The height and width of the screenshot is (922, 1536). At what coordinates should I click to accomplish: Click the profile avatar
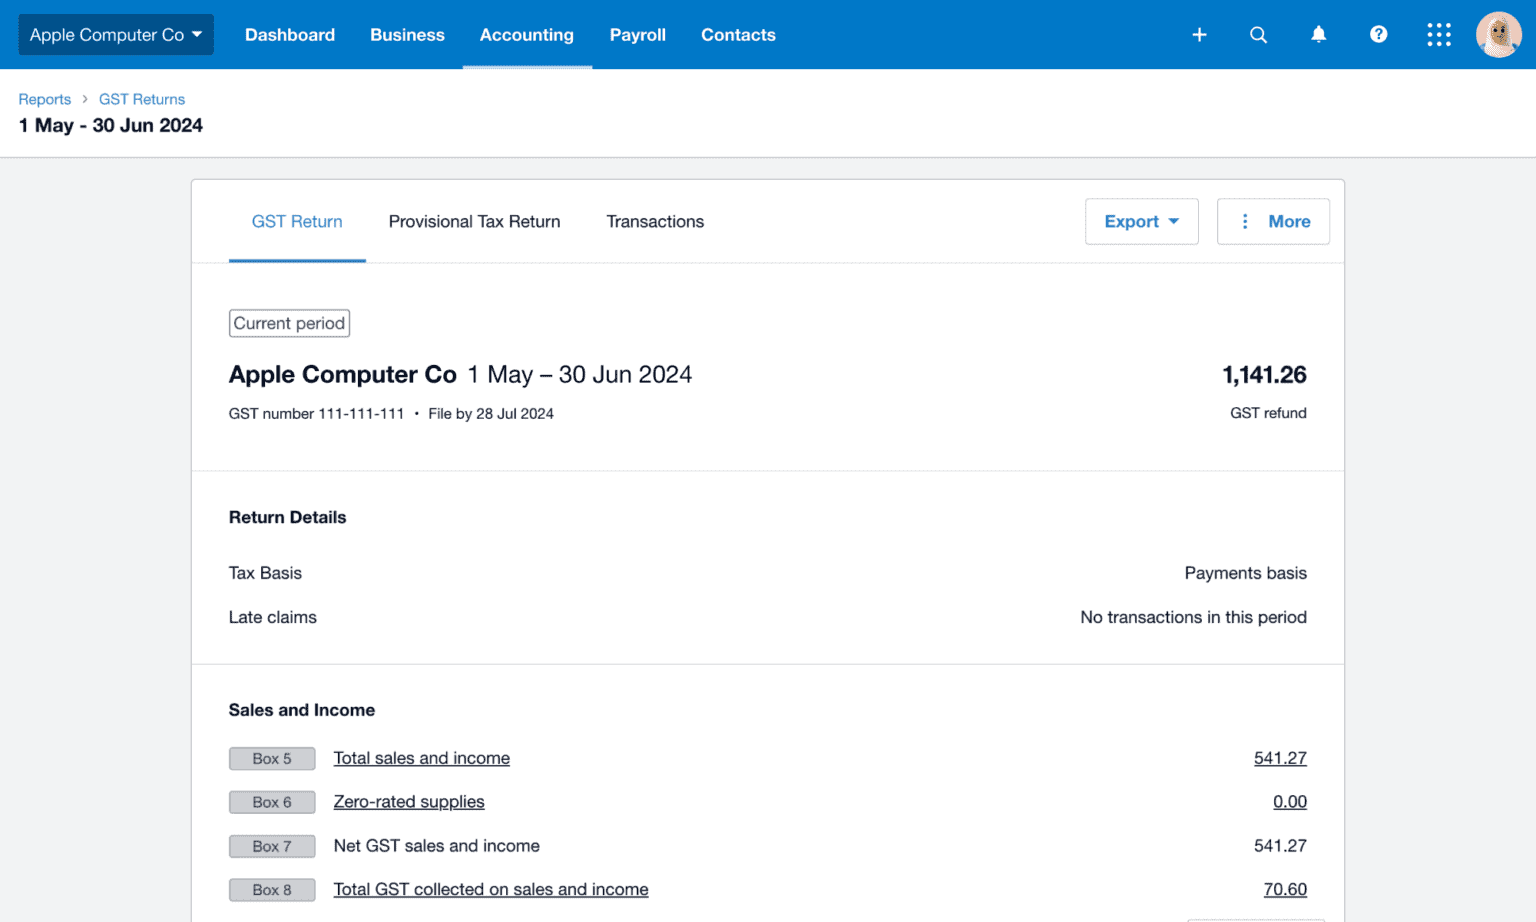click(x=1498, y=34)
